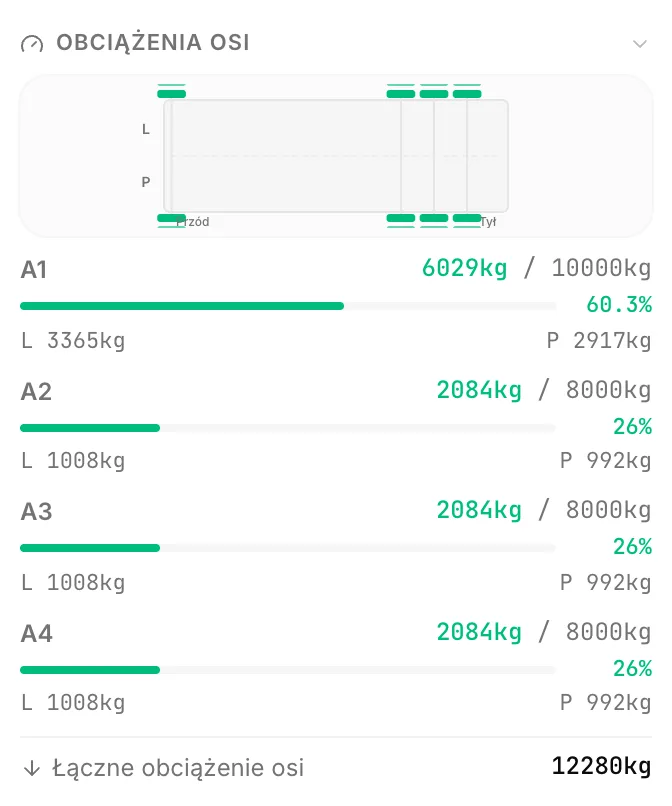Click the A4 axle load progress bar
The height and width of the screenshot is (806, 672).
(288, 670)
